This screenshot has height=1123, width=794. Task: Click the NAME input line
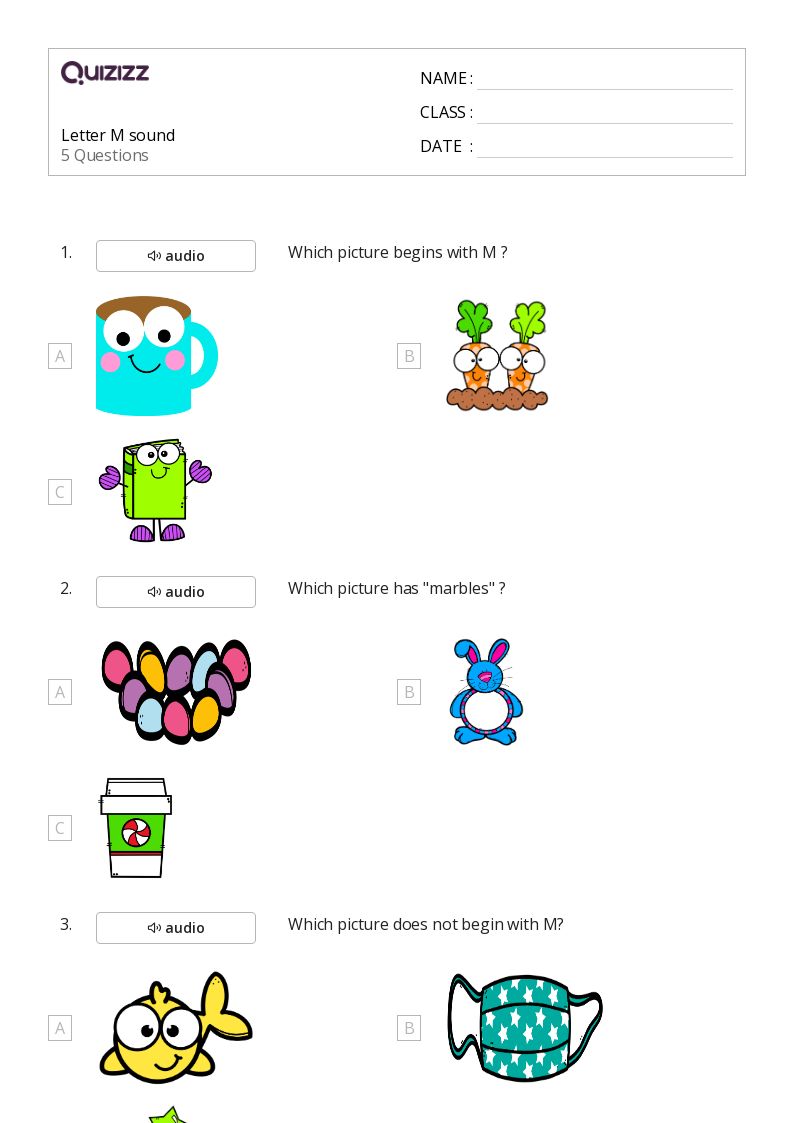tap(605, 79)
